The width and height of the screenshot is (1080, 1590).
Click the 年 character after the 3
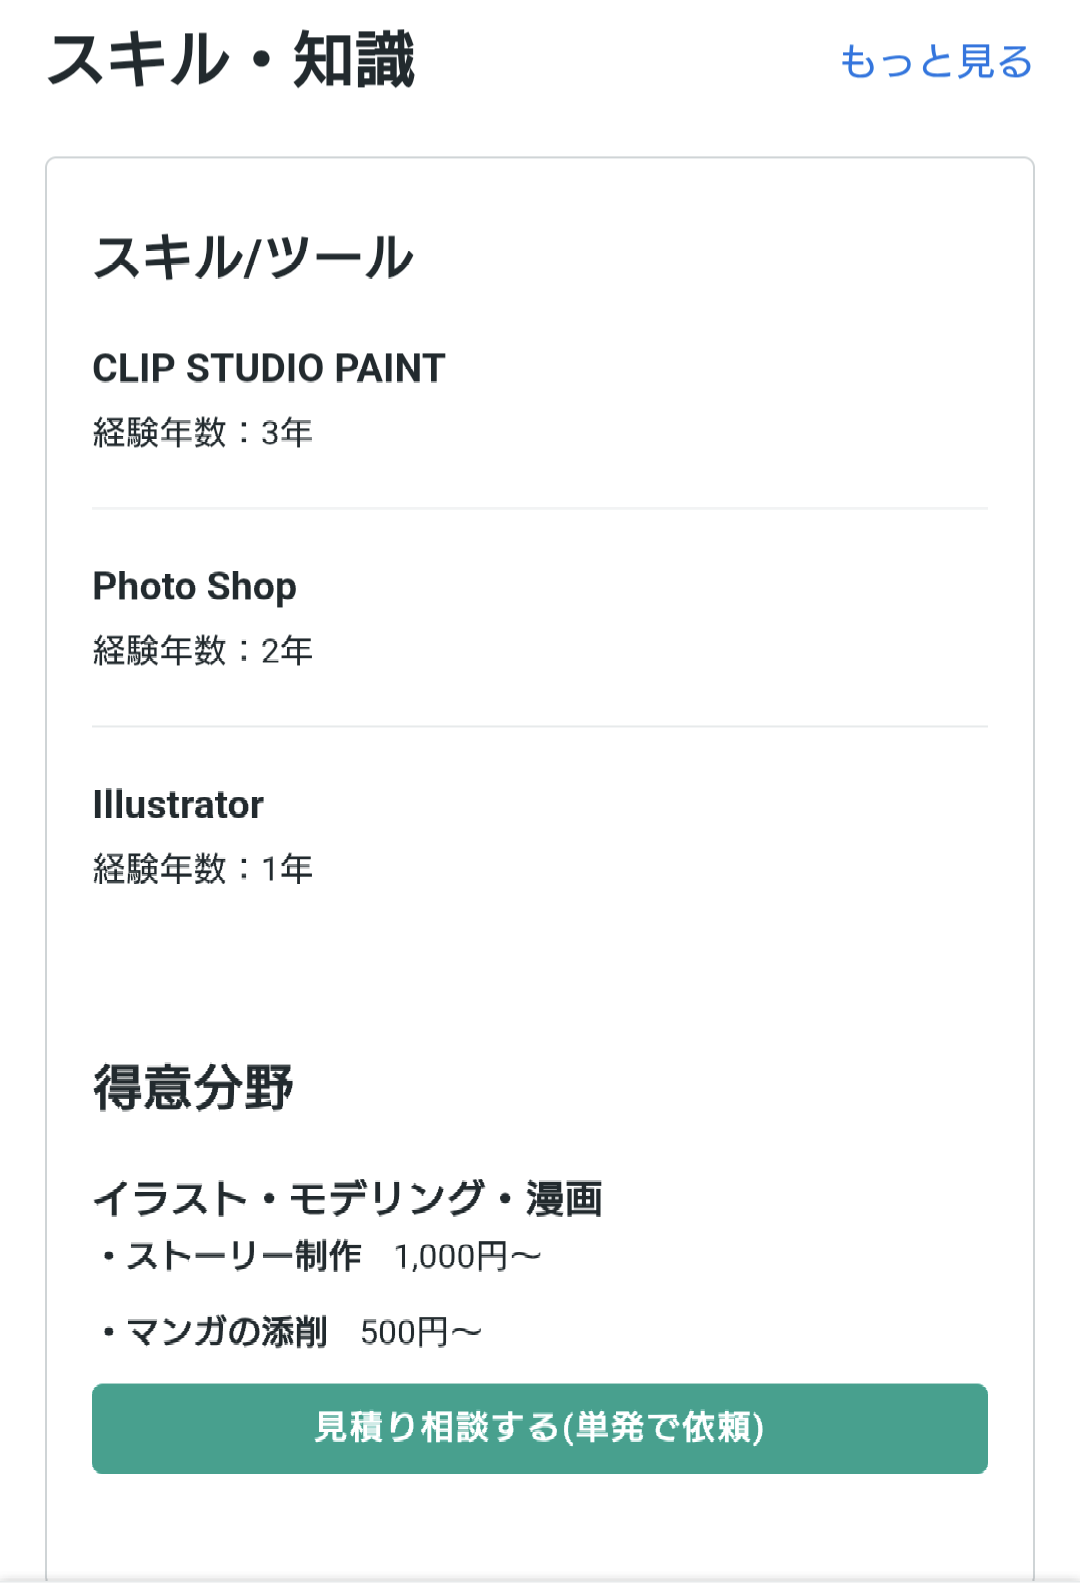tap(297, 433)
